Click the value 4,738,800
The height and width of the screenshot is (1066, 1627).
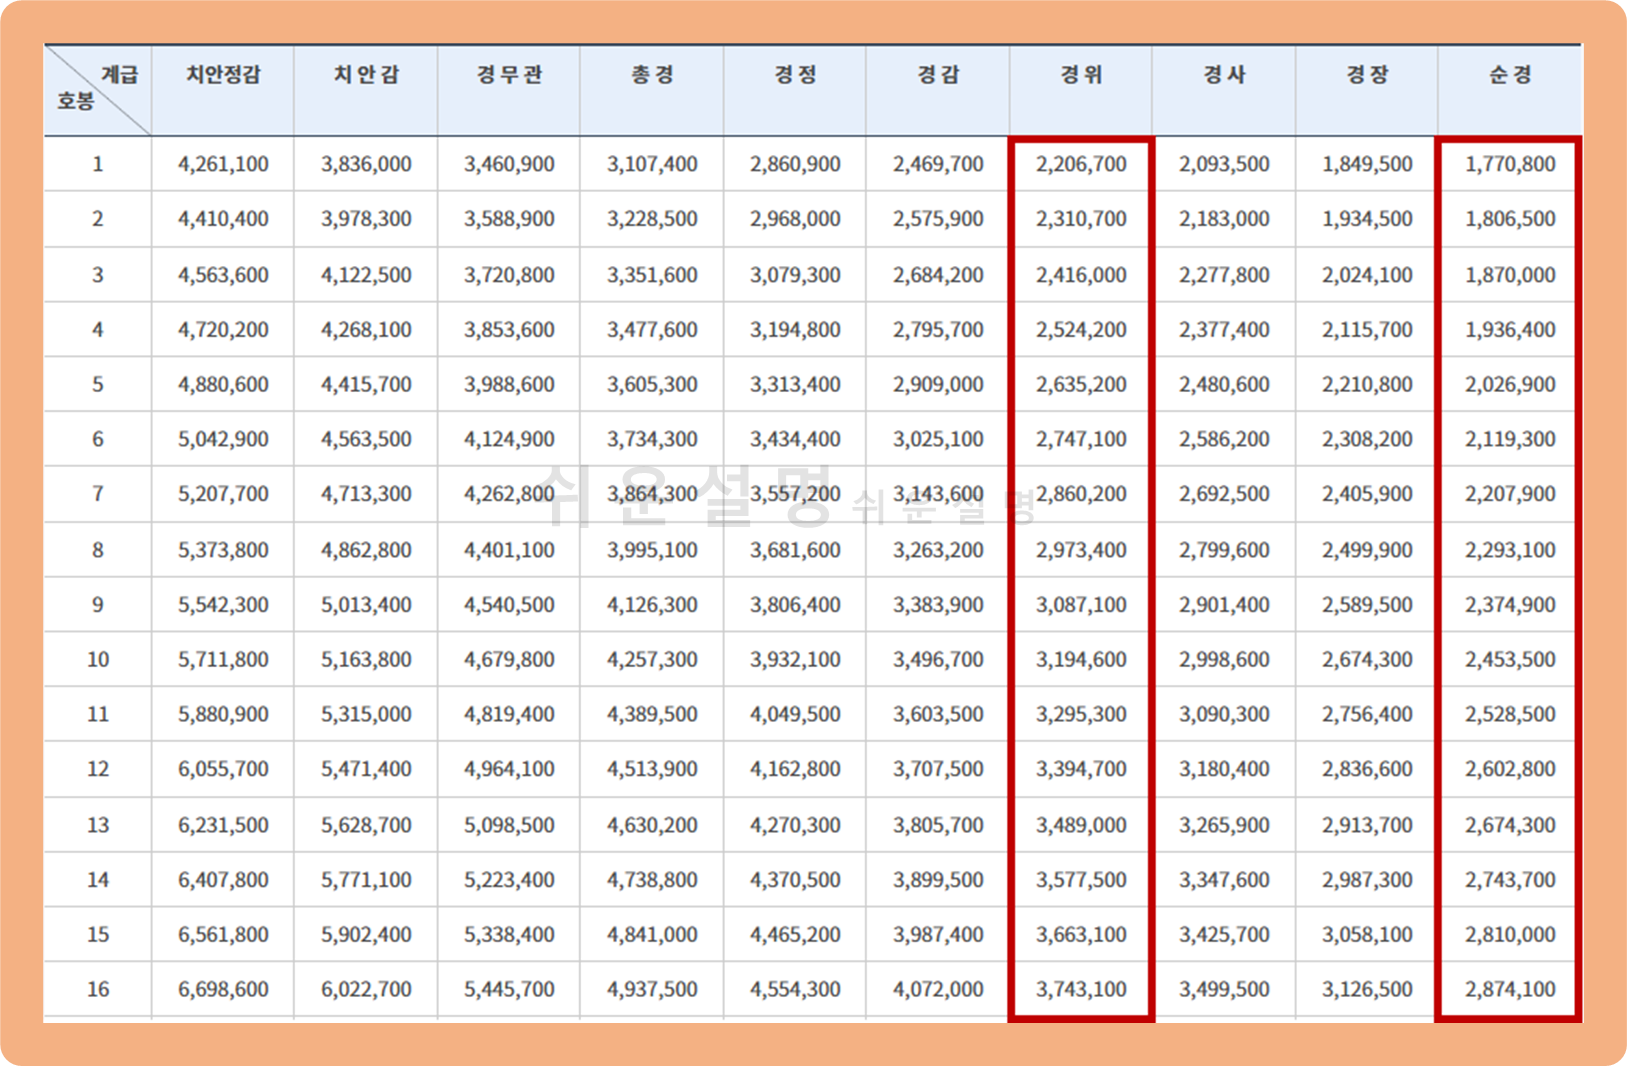point(652,880)
